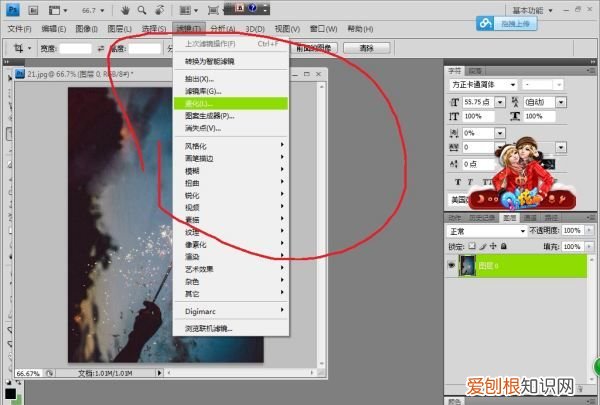Click the 清除 button
The image size is (600, 405).
point(367,48)
